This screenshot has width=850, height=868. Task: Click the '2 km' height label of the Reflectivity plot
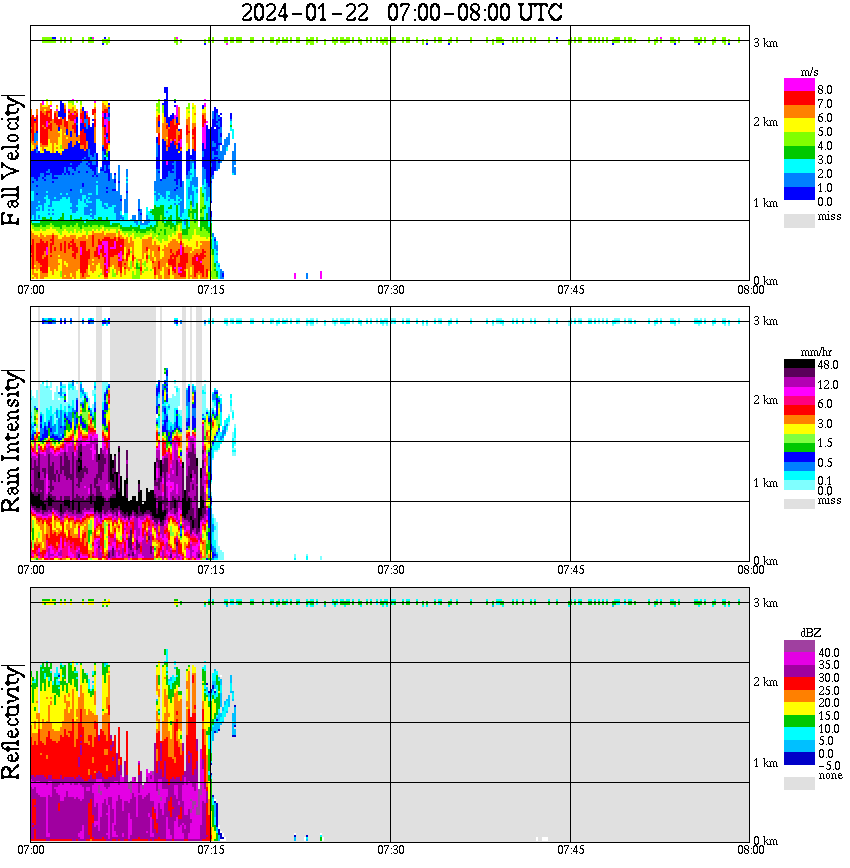(x=765, y=682)
